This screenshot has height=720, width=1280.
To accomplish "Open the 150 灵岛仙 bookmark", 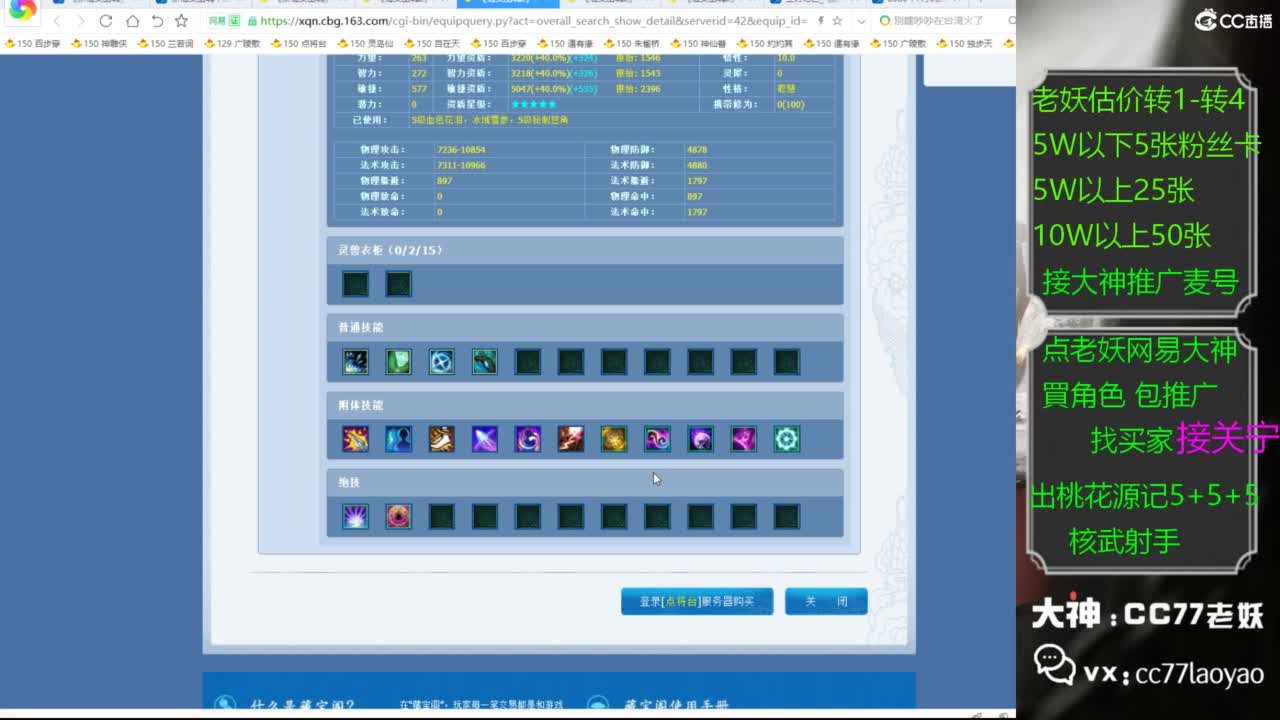I will [x=365, y=43].
